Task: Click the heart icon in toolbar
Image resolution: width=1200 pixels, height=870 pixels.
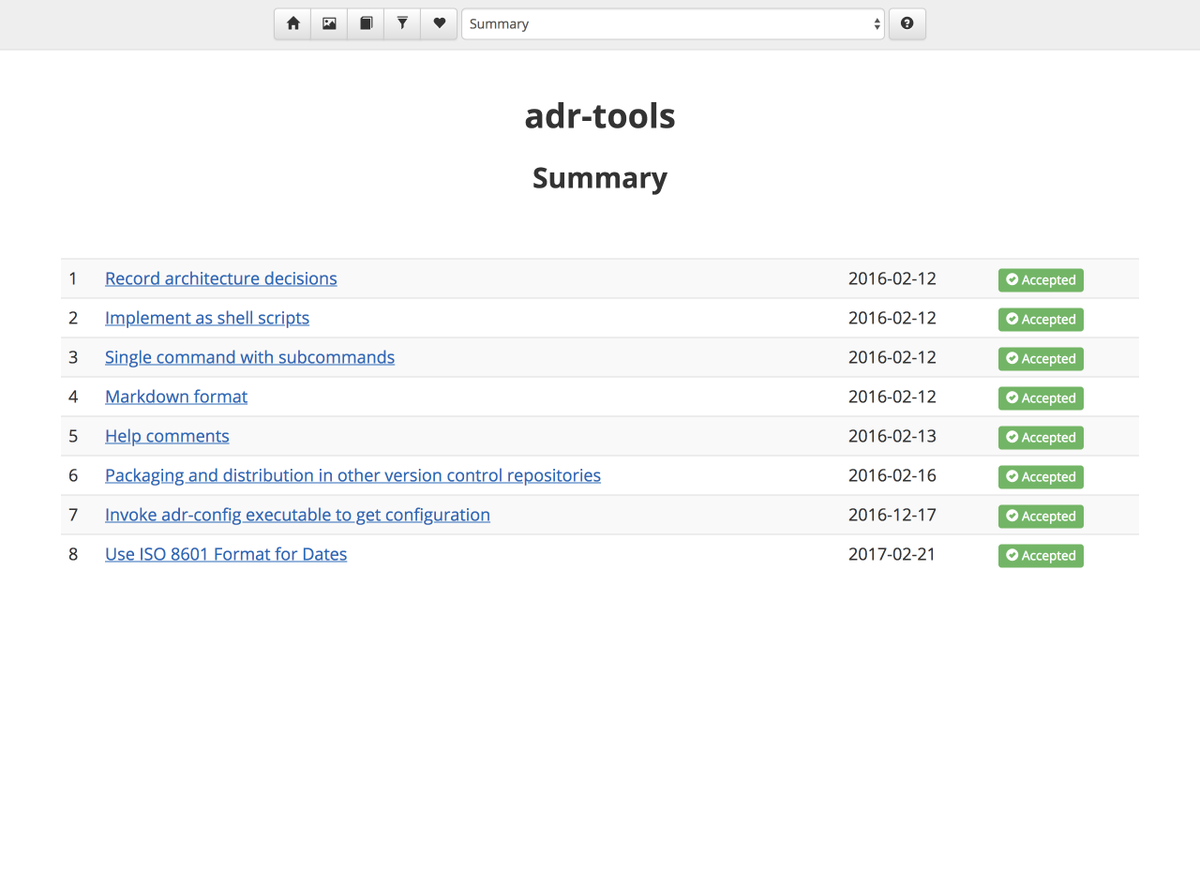Action: point(439,23)
